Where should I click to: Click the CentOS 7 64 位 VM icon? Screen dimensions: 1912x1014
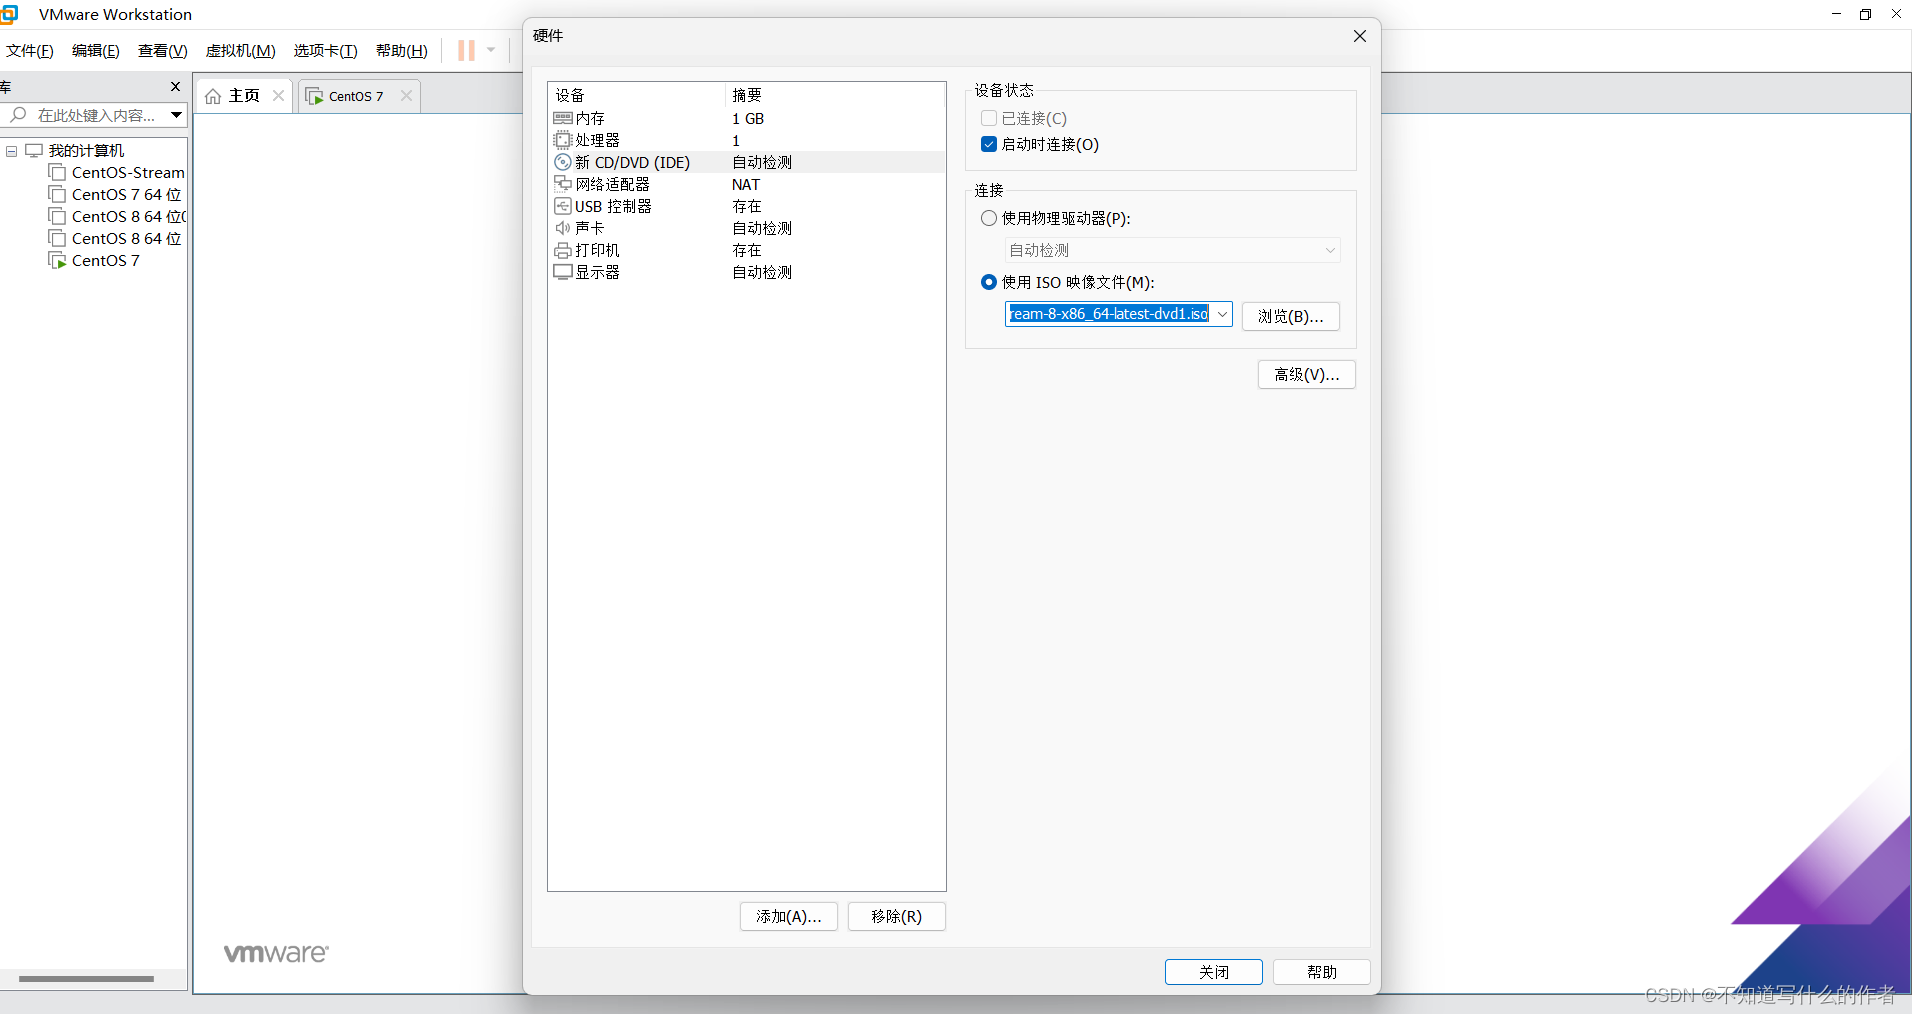tap(57, 194)
